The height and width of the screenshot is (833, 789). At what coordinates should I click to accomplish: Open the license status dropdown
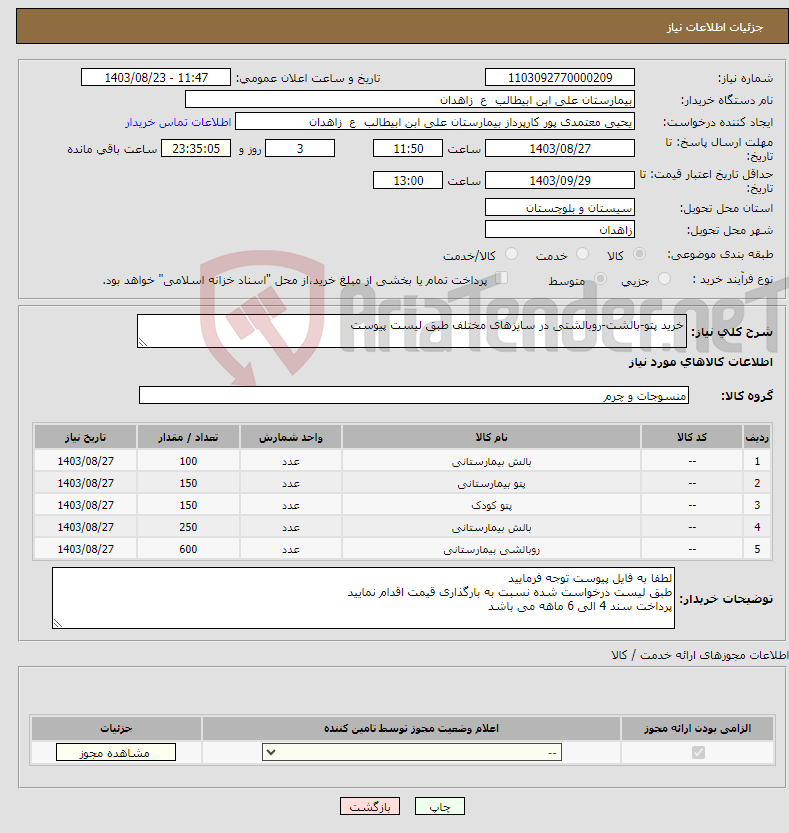click(x=412, y=752)
